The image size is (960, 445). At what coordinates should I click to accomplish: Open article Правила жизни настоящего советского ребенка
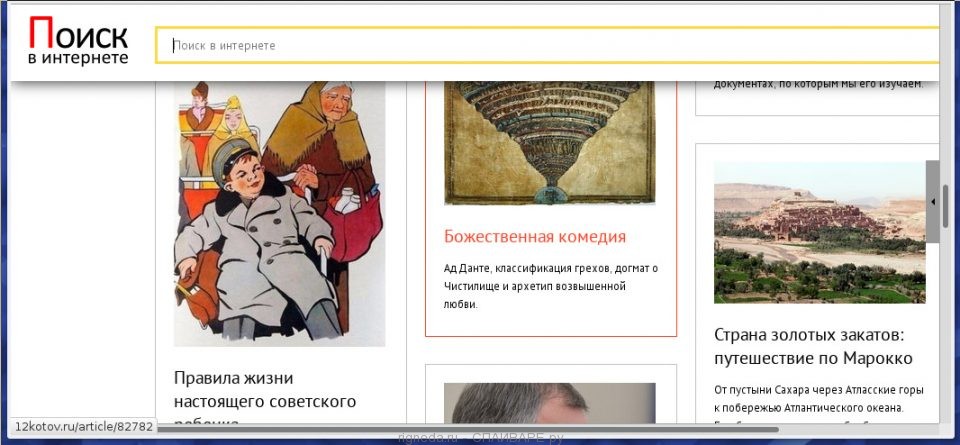pos(265,400)
